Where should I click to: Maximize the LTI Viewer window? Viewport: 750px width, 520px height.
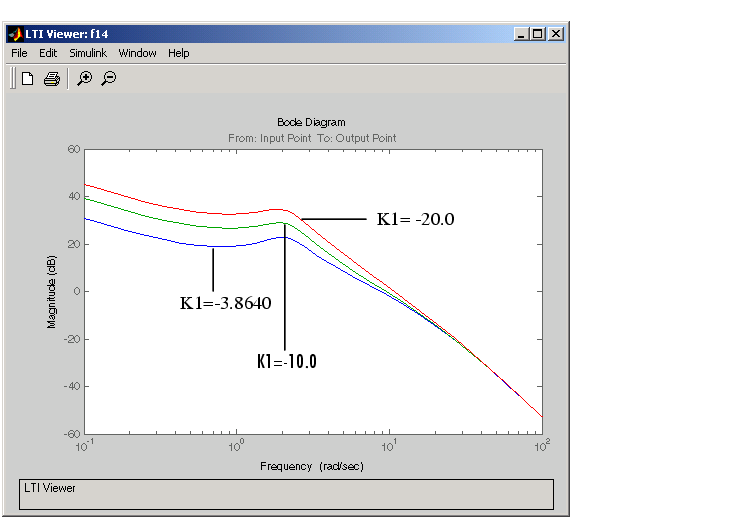coord(538,33)
